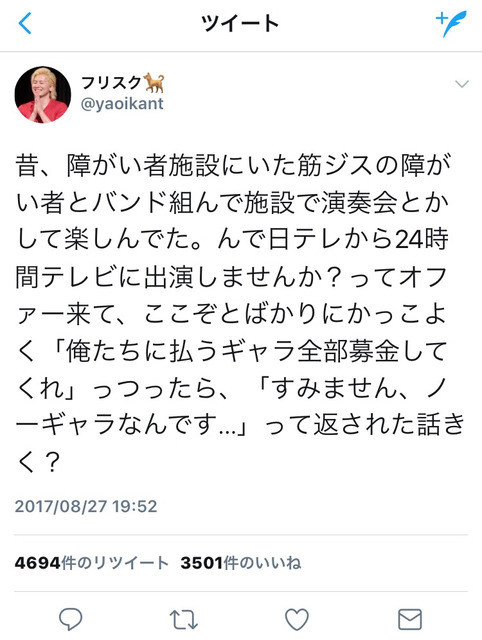
Task: Tap the quoted reply すみません、ノ
Action: pos(358,388)
